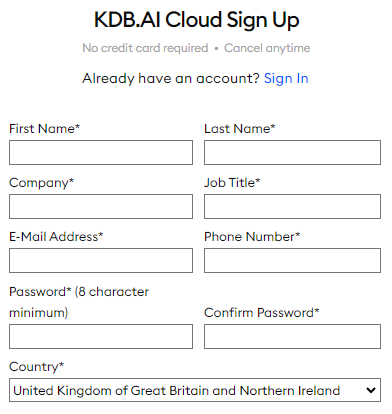The image size is (392, 414).
Task: Click the Sign In link
Action: coord(286,79)
